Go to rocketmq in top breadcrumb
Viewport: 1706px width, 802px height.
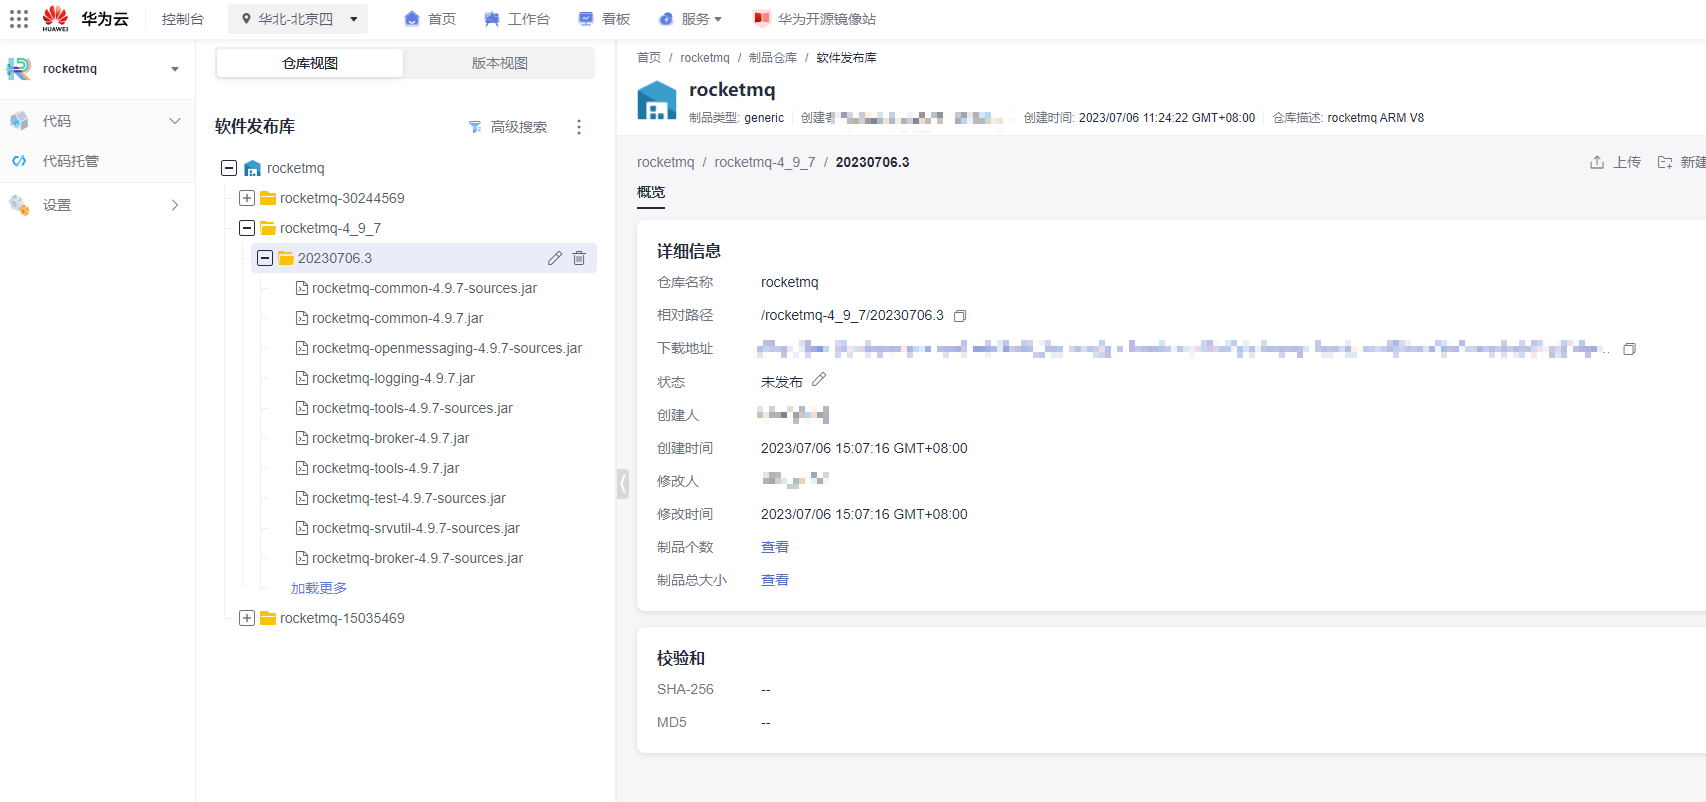(705, 58)
